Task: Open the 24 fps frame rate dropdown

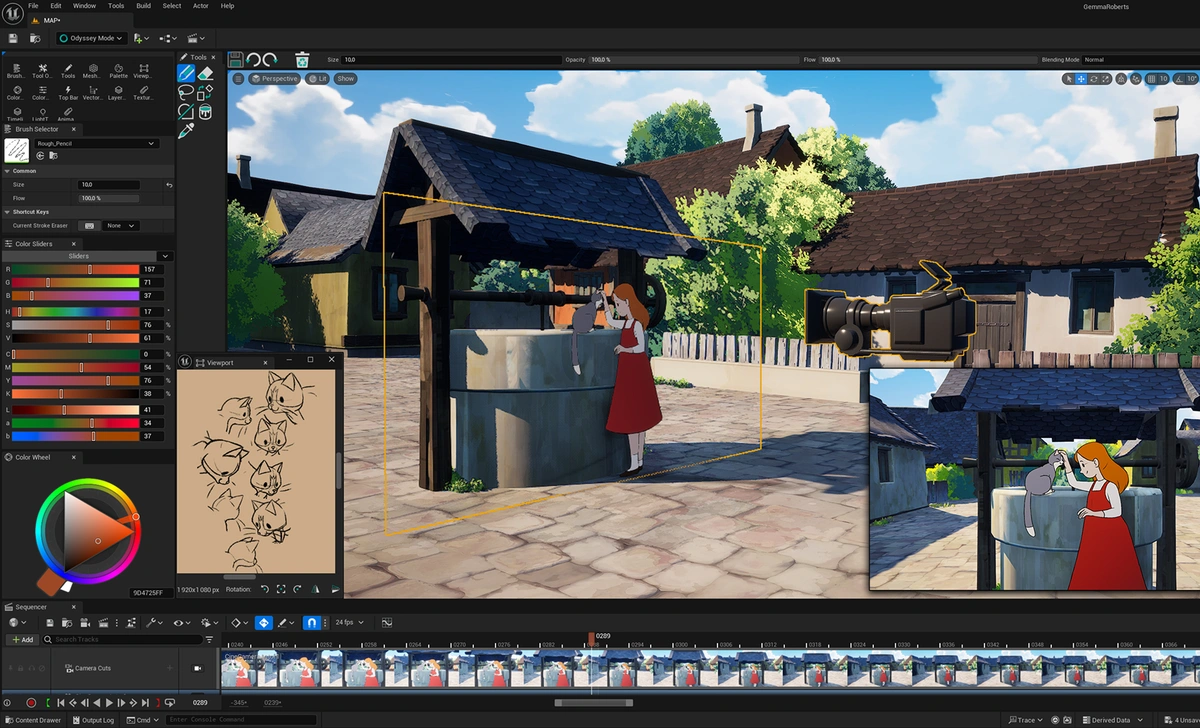Action: [349, 622]
